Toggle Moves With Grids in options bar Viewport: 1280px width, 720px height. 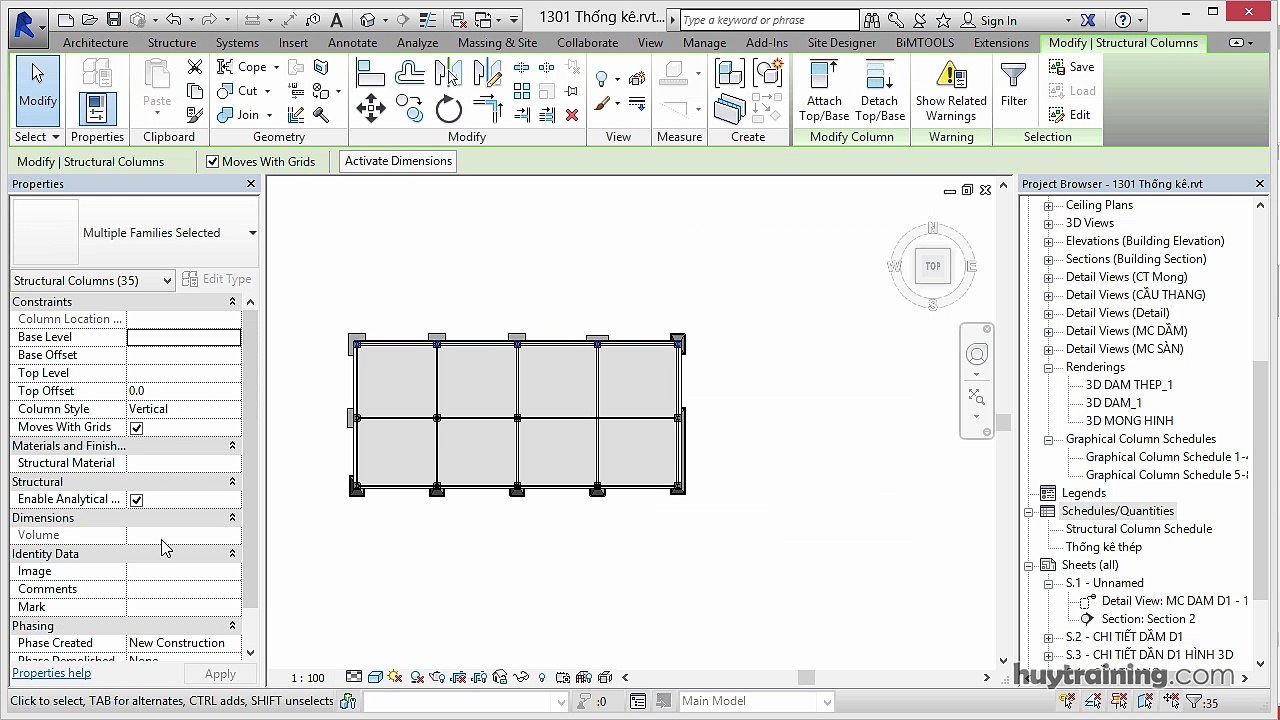click(212, 161)
